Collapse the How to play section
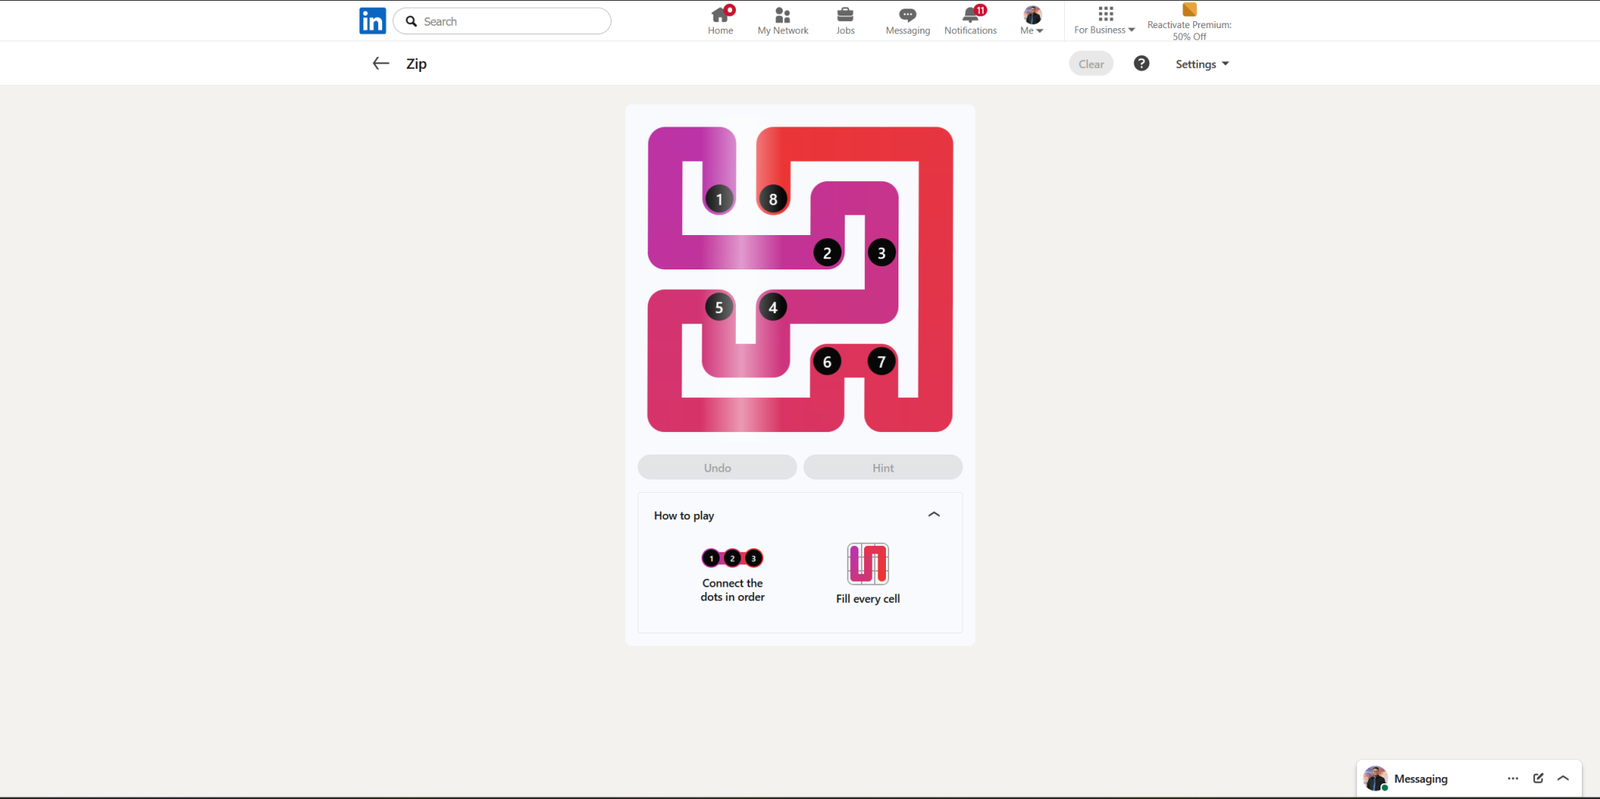 tap(934, 515)
